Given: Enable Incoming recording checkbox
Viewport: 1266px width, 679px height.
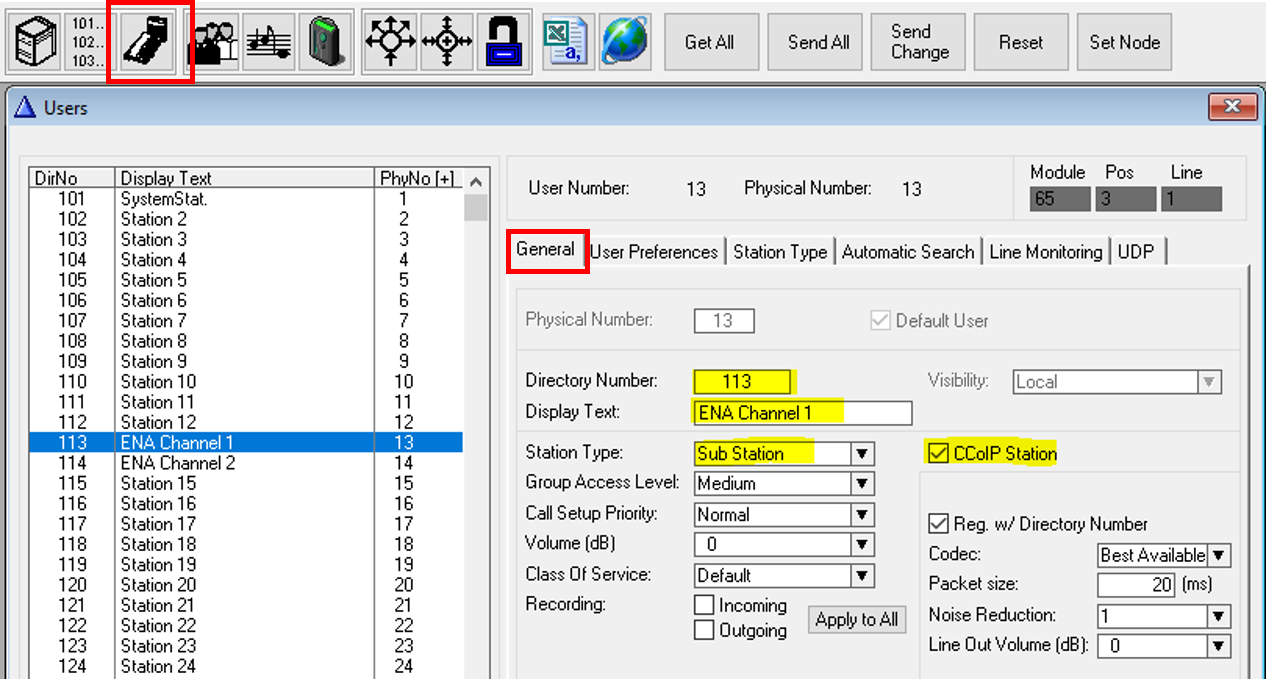Looking at the screenshot, I should click(704, 606).
